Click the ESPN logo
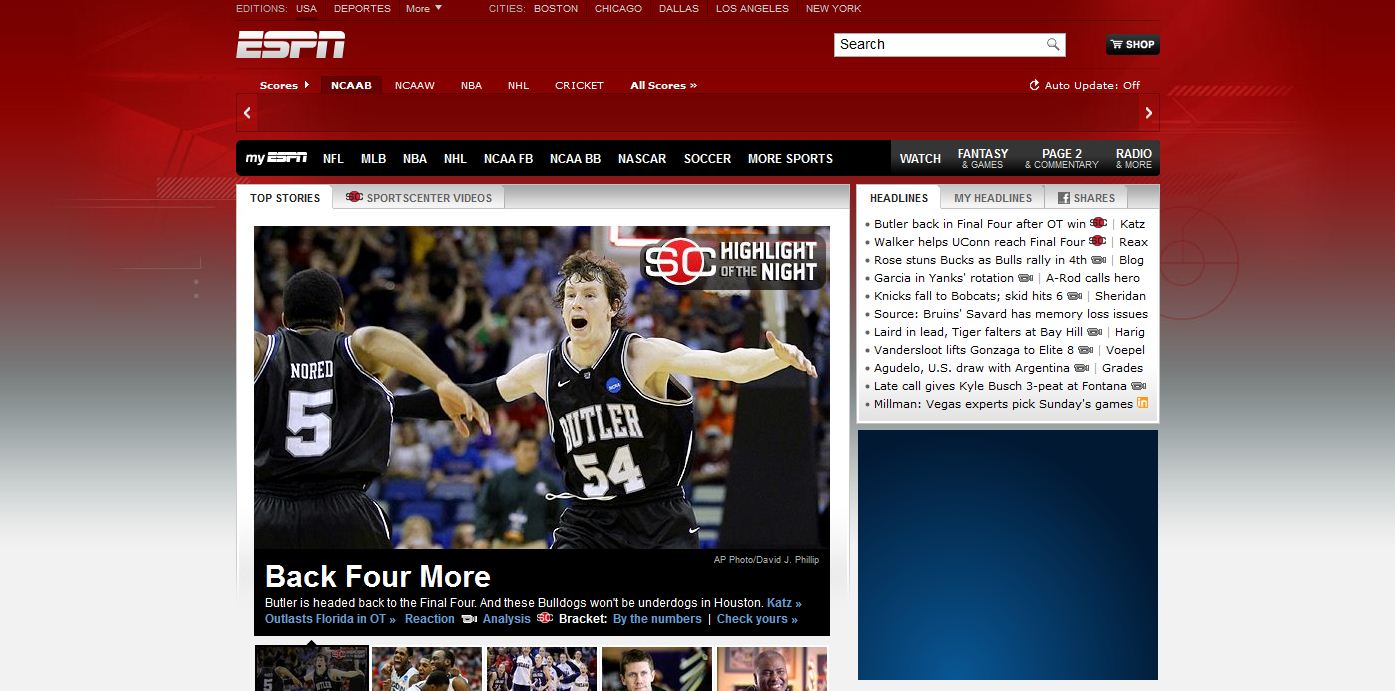The image size is (1395, 691). [x=291, y=45]
